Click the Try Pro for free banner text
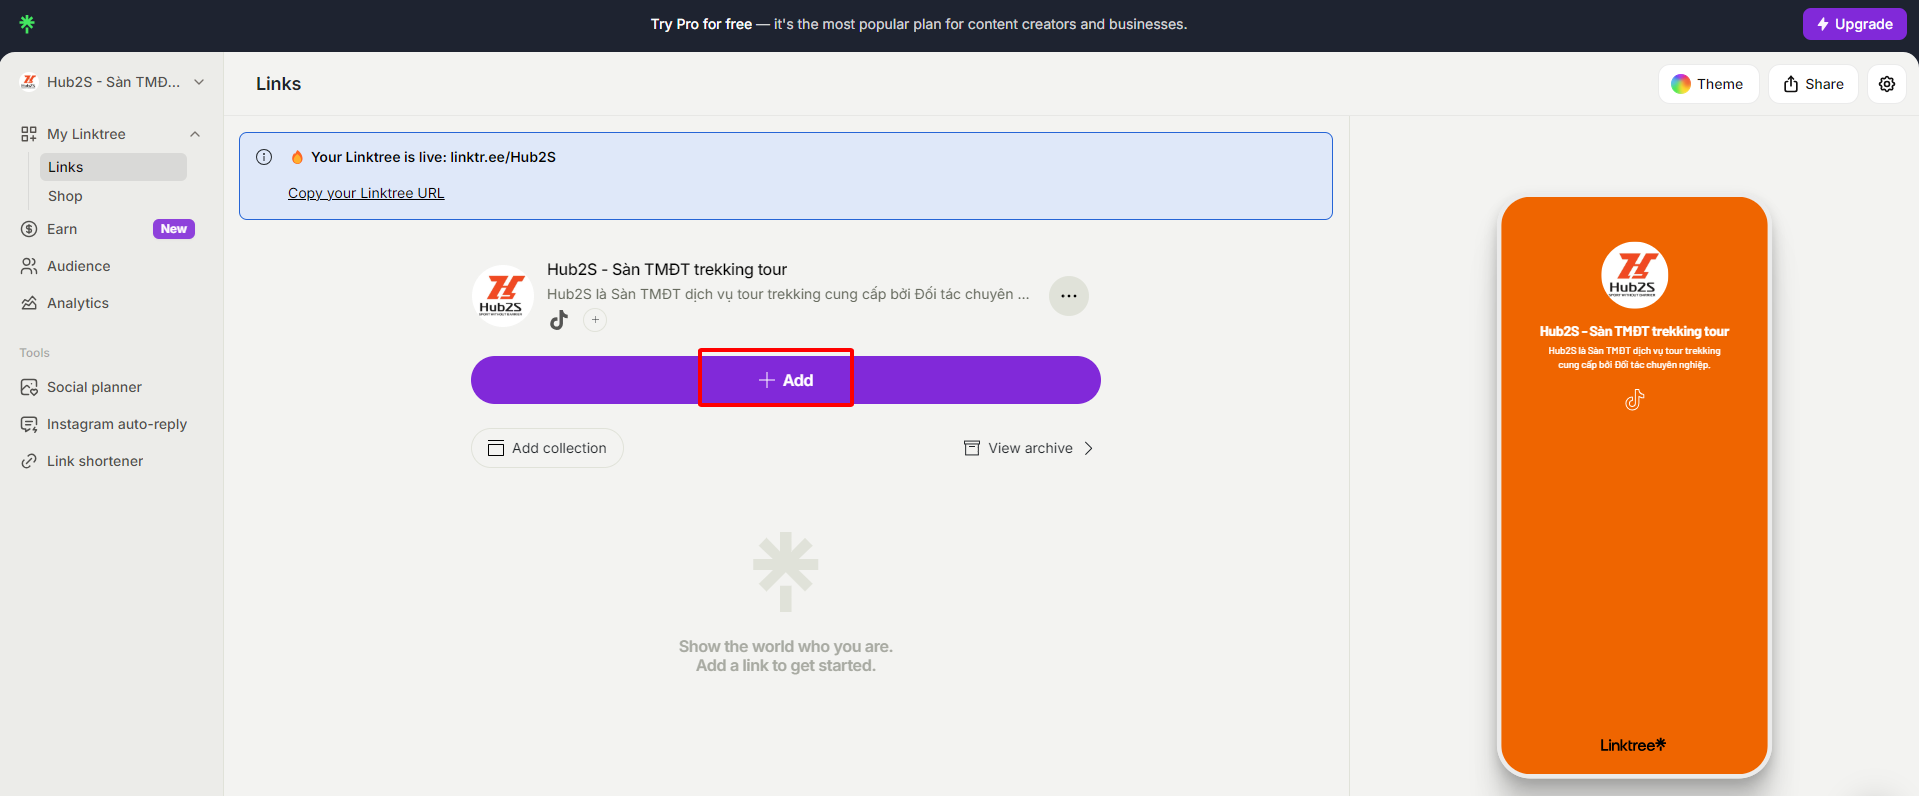 coord(918,24)
